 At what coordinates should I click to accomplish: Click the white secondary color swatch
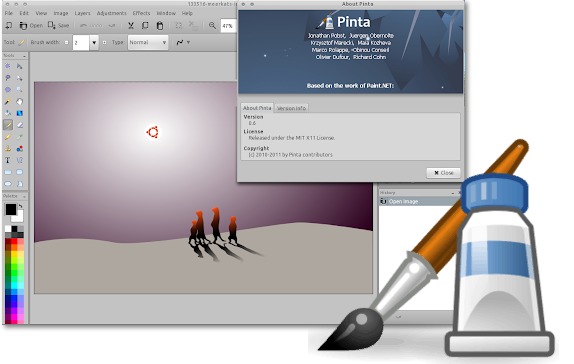click(18, 217)
